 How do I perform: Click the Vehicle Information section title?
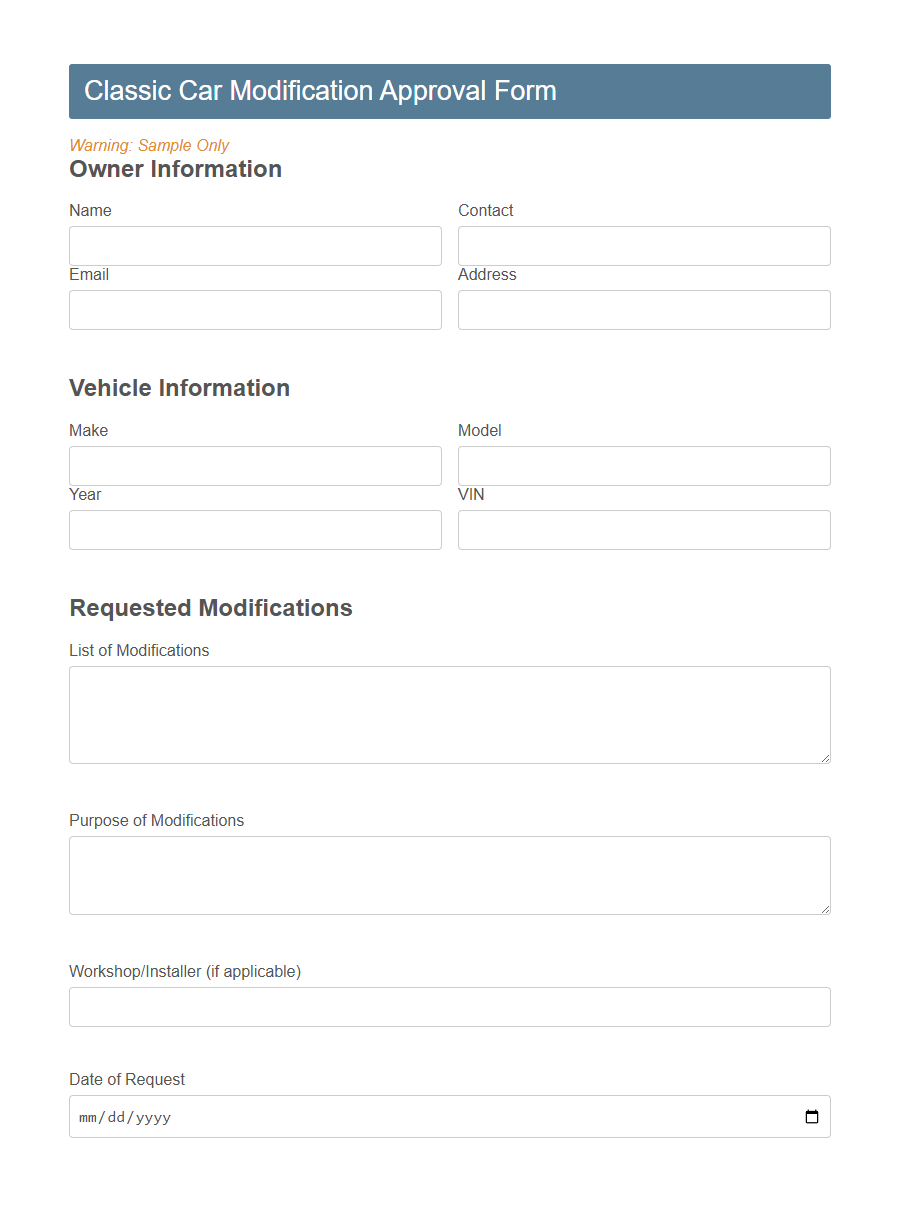pyautogui.click(x=179, y=388)
